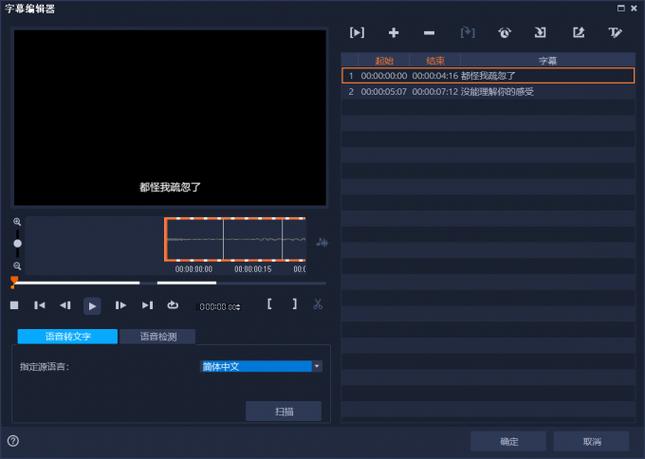This screenshot has height=459, width=645.
Task: Toggle repeat playback
Action: coord(173,305)
